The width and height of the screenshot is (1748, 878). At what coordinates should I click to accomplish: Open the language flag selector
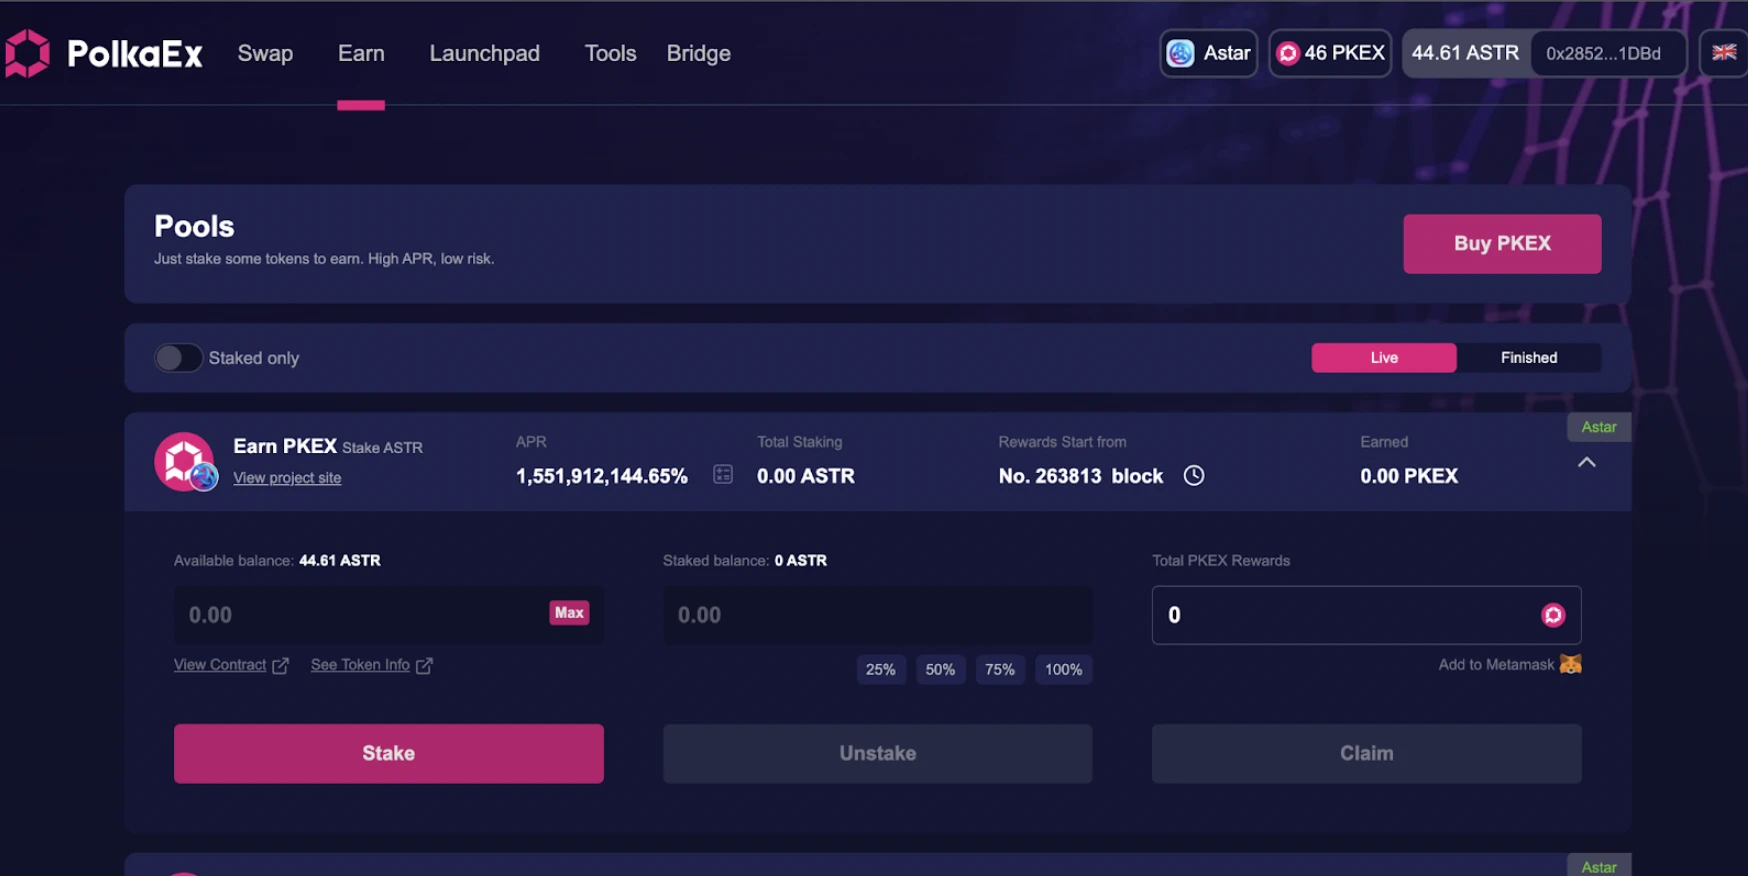(x=1724, y=53)
